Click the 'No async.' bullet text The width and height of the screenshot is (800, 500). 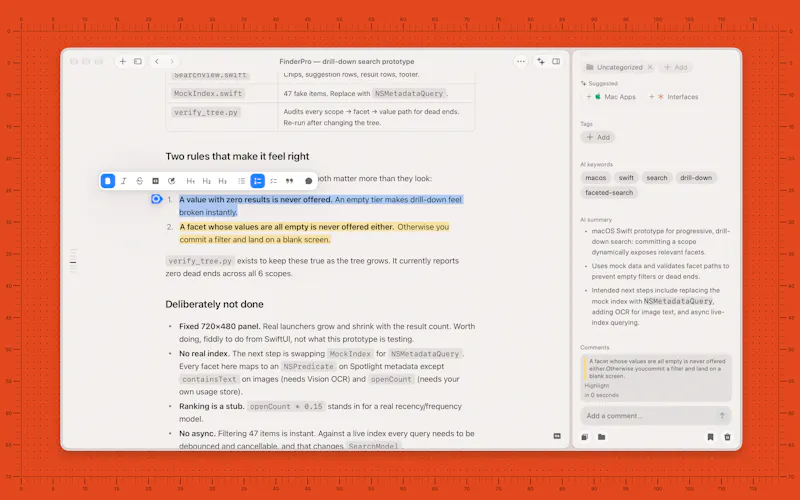(197, 434)
